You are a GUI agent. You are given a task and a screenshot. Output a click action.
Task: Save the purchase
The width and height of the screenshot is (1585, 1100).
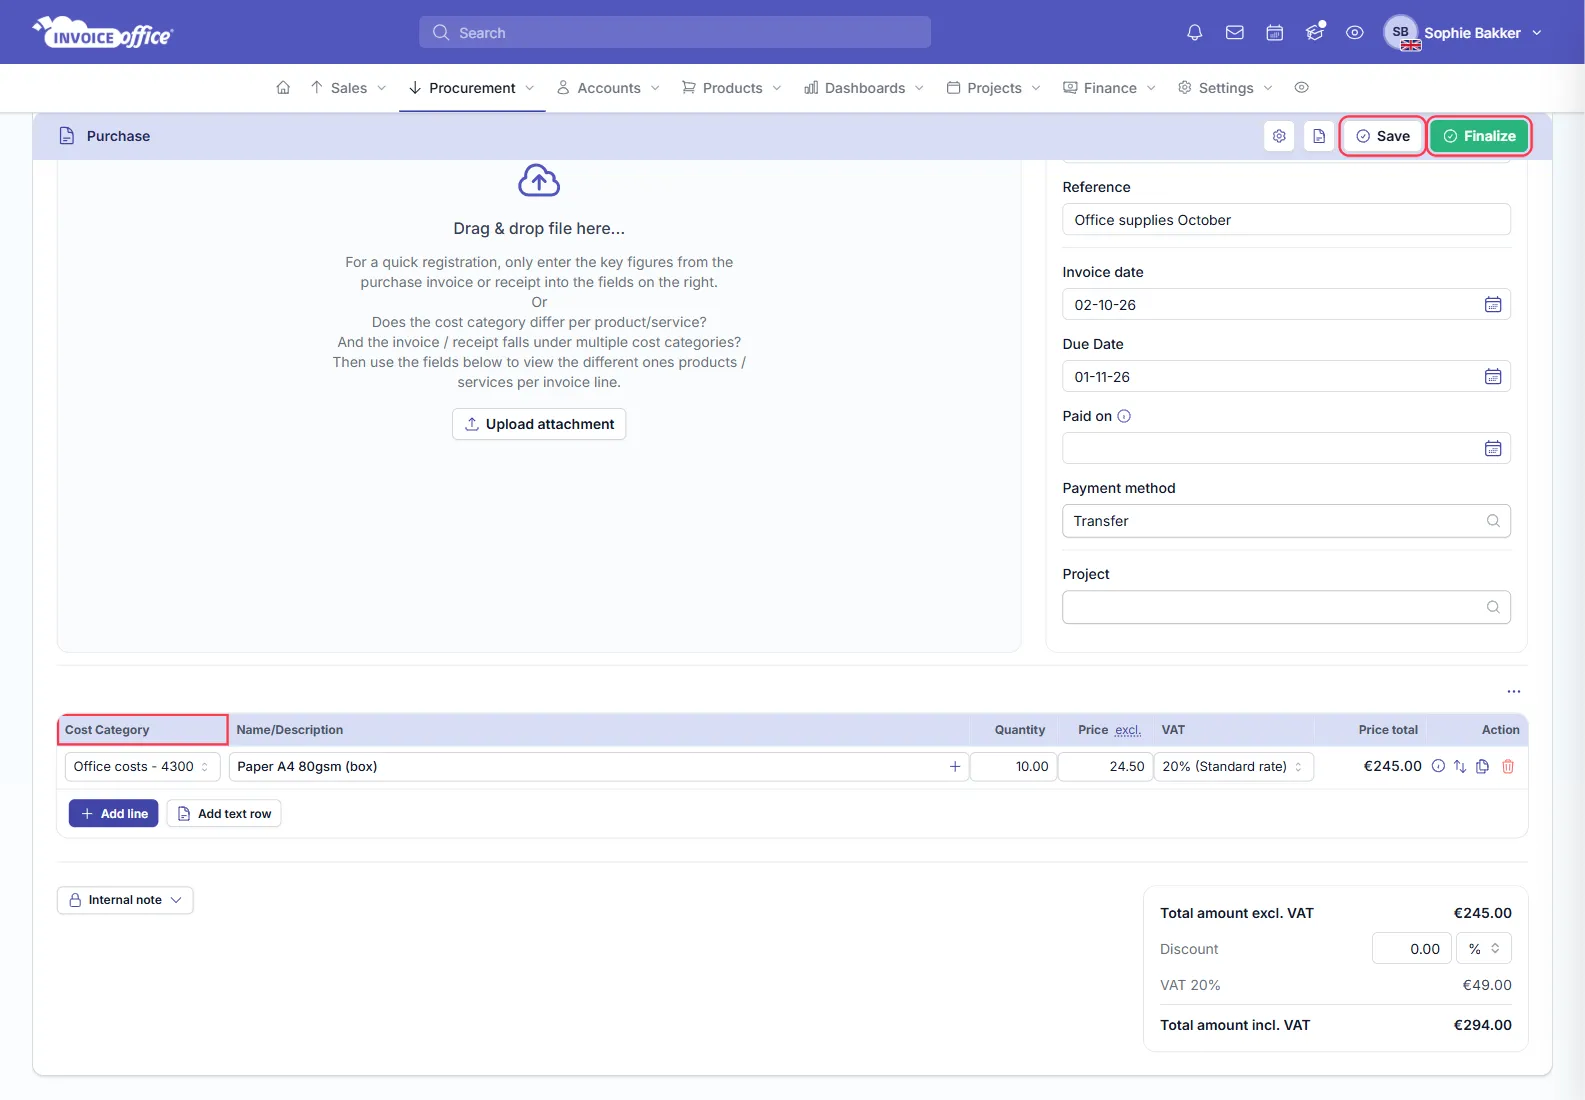point(1382,136)
